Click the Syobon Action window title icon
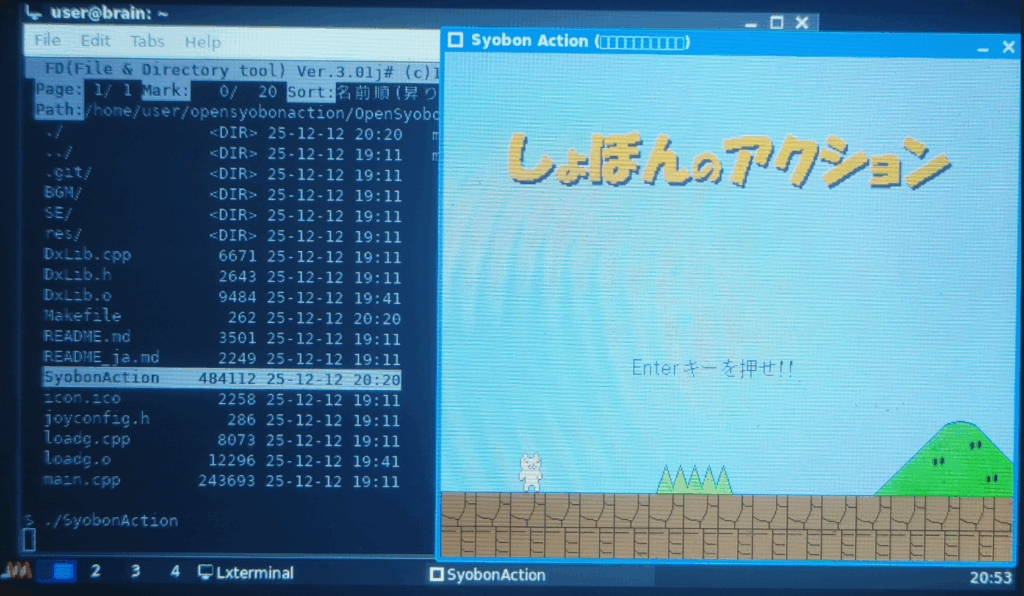Image resolution: width=1024 pixels, height=596 pixels. pyautogui.click(x=456, y=40)
